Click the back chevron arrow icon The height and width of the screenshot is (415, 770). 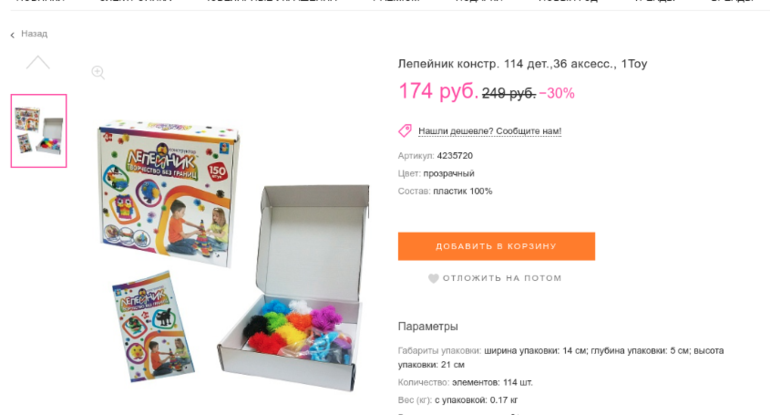click(12, 35)
